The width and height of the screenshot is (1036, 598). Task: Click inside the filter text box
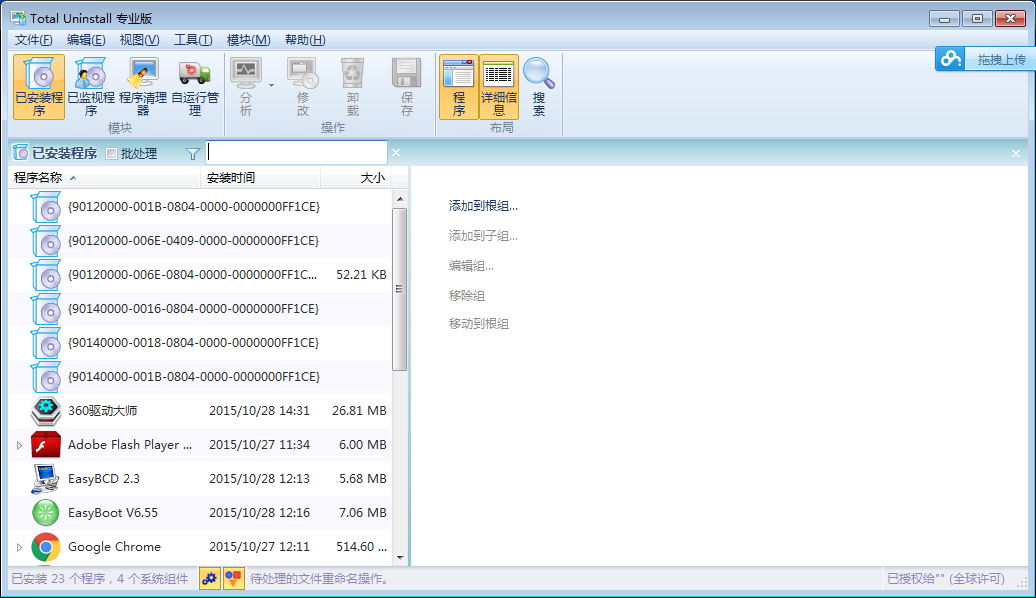tap(296, 153)
